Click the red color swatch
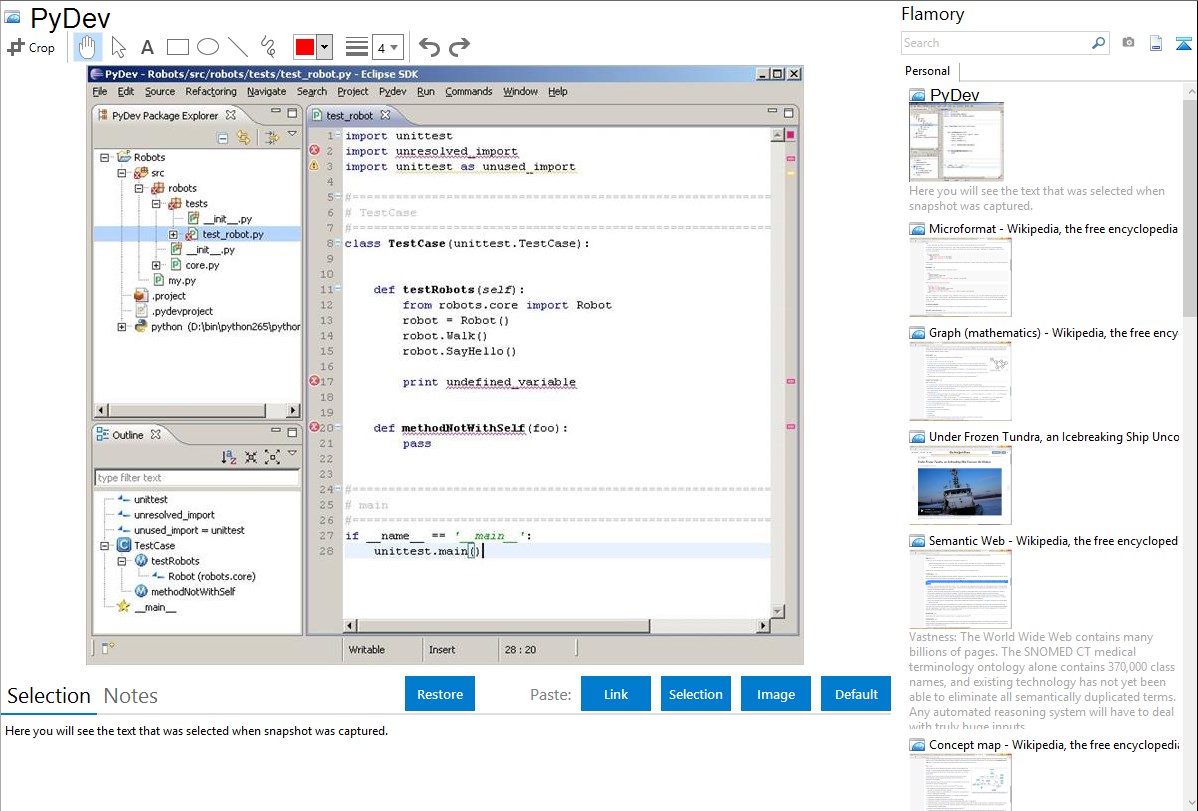 point(305,47)
